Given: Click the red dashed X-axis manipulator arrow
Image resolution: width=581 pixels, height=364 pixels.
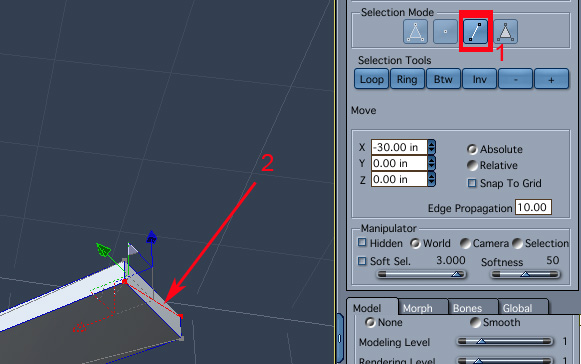Looking at the screenshot, I should coord(79,328).
